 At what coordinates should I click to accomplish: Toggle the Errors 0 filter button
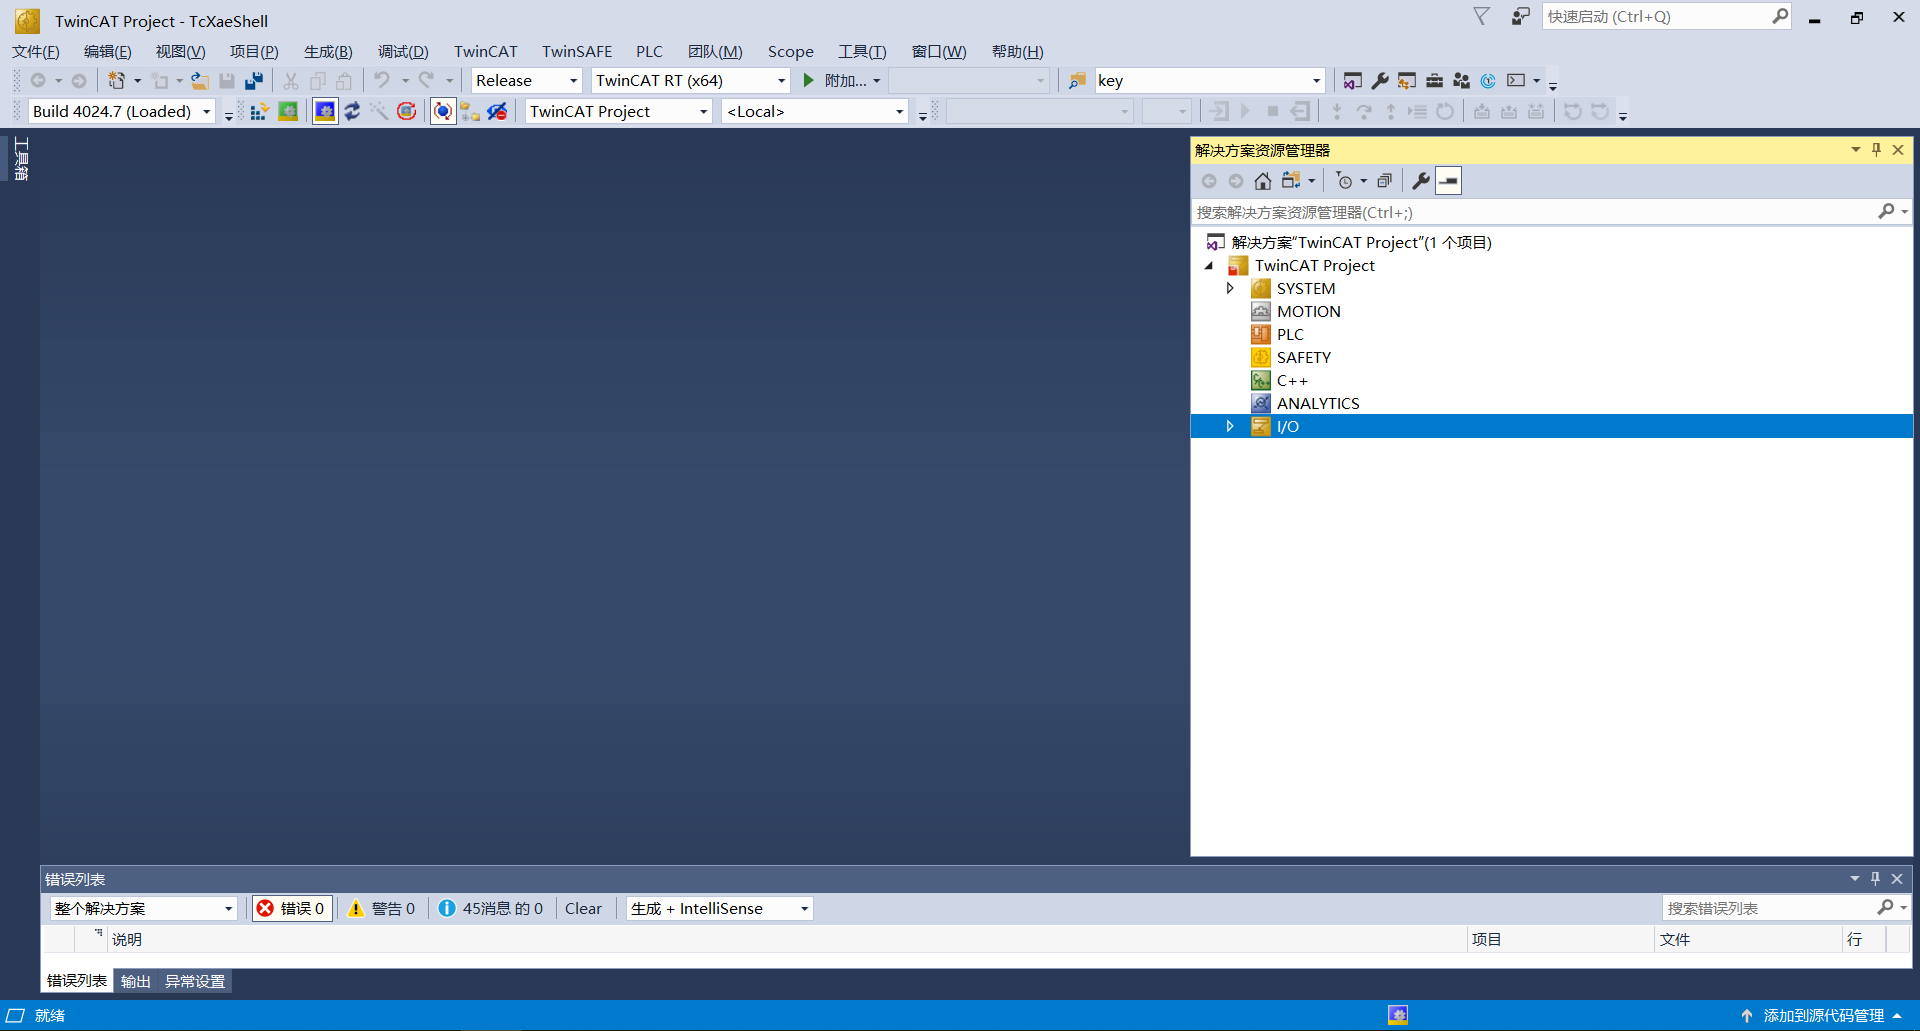(291, 909)
